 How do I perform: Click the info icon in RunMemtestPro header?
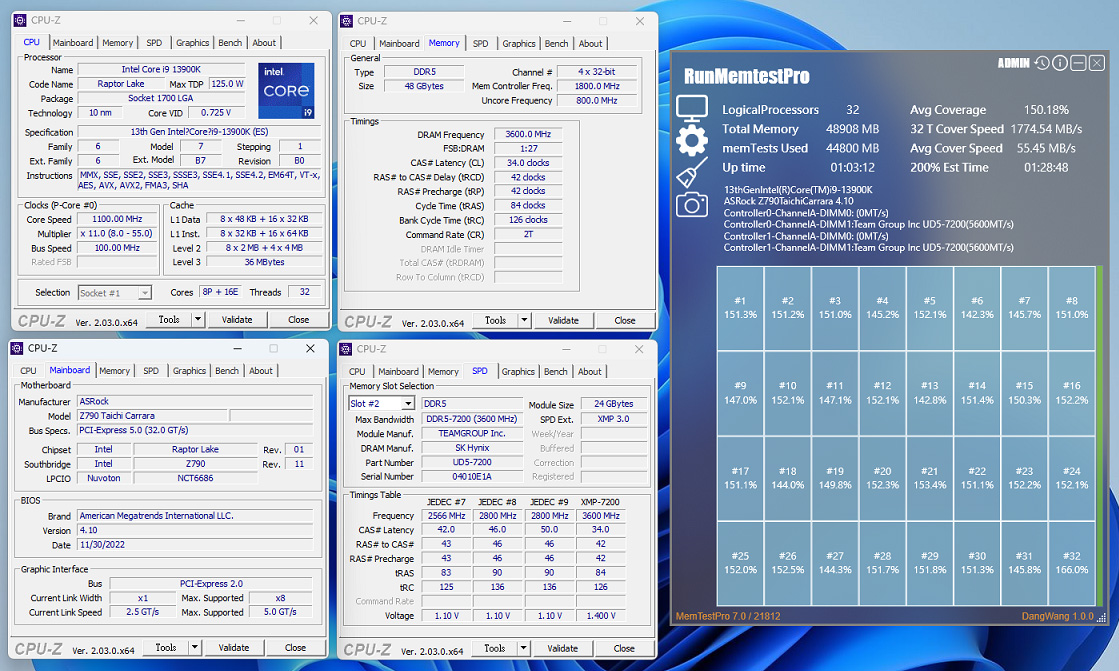tap(1060, 63)
